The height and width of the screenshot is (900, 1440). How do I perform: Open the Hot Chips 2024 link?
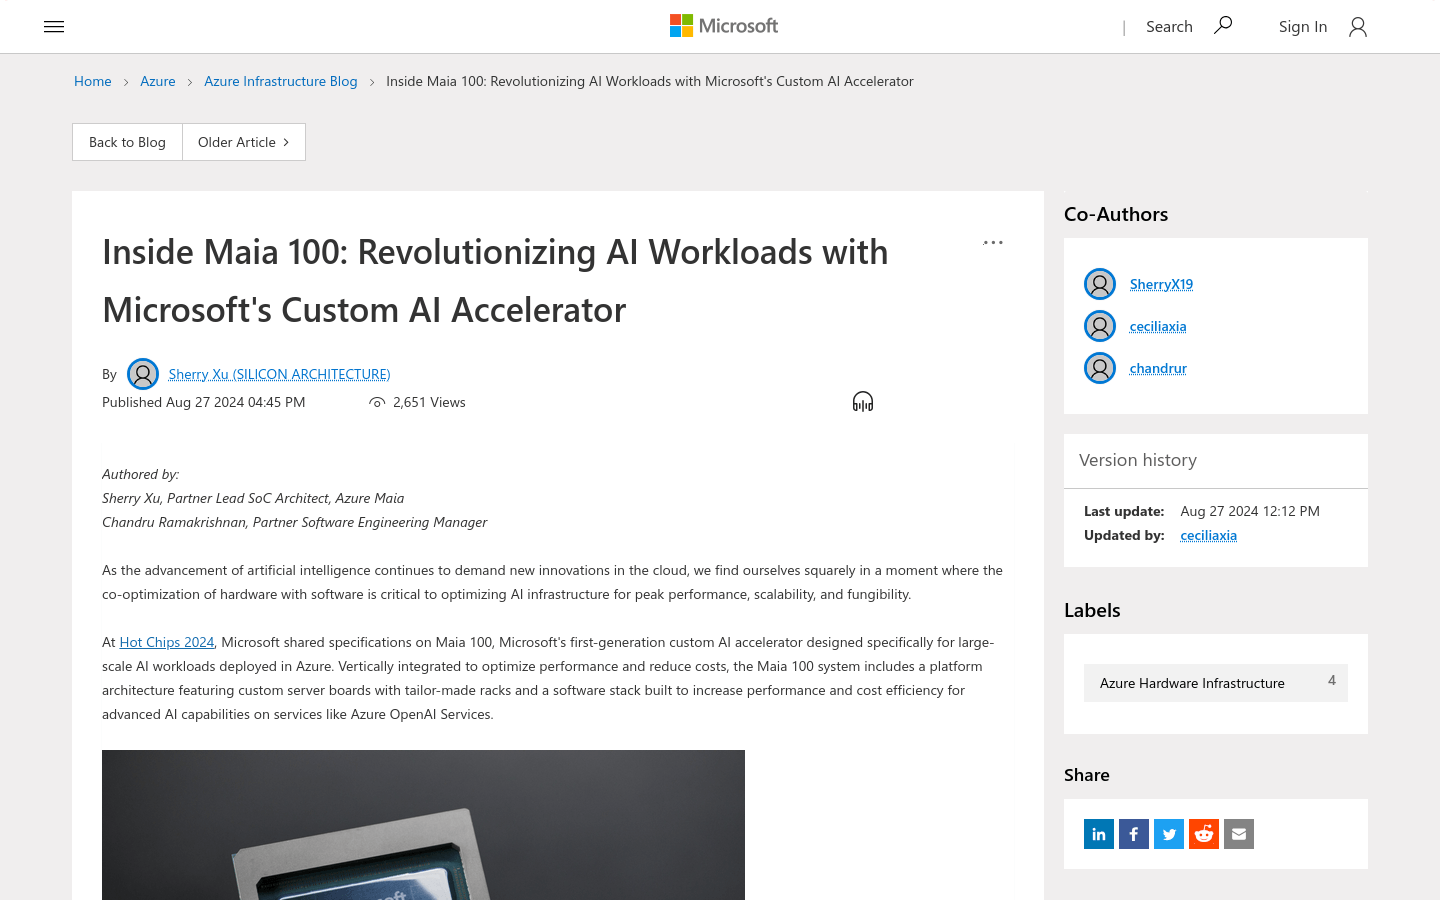coord(167,642)
